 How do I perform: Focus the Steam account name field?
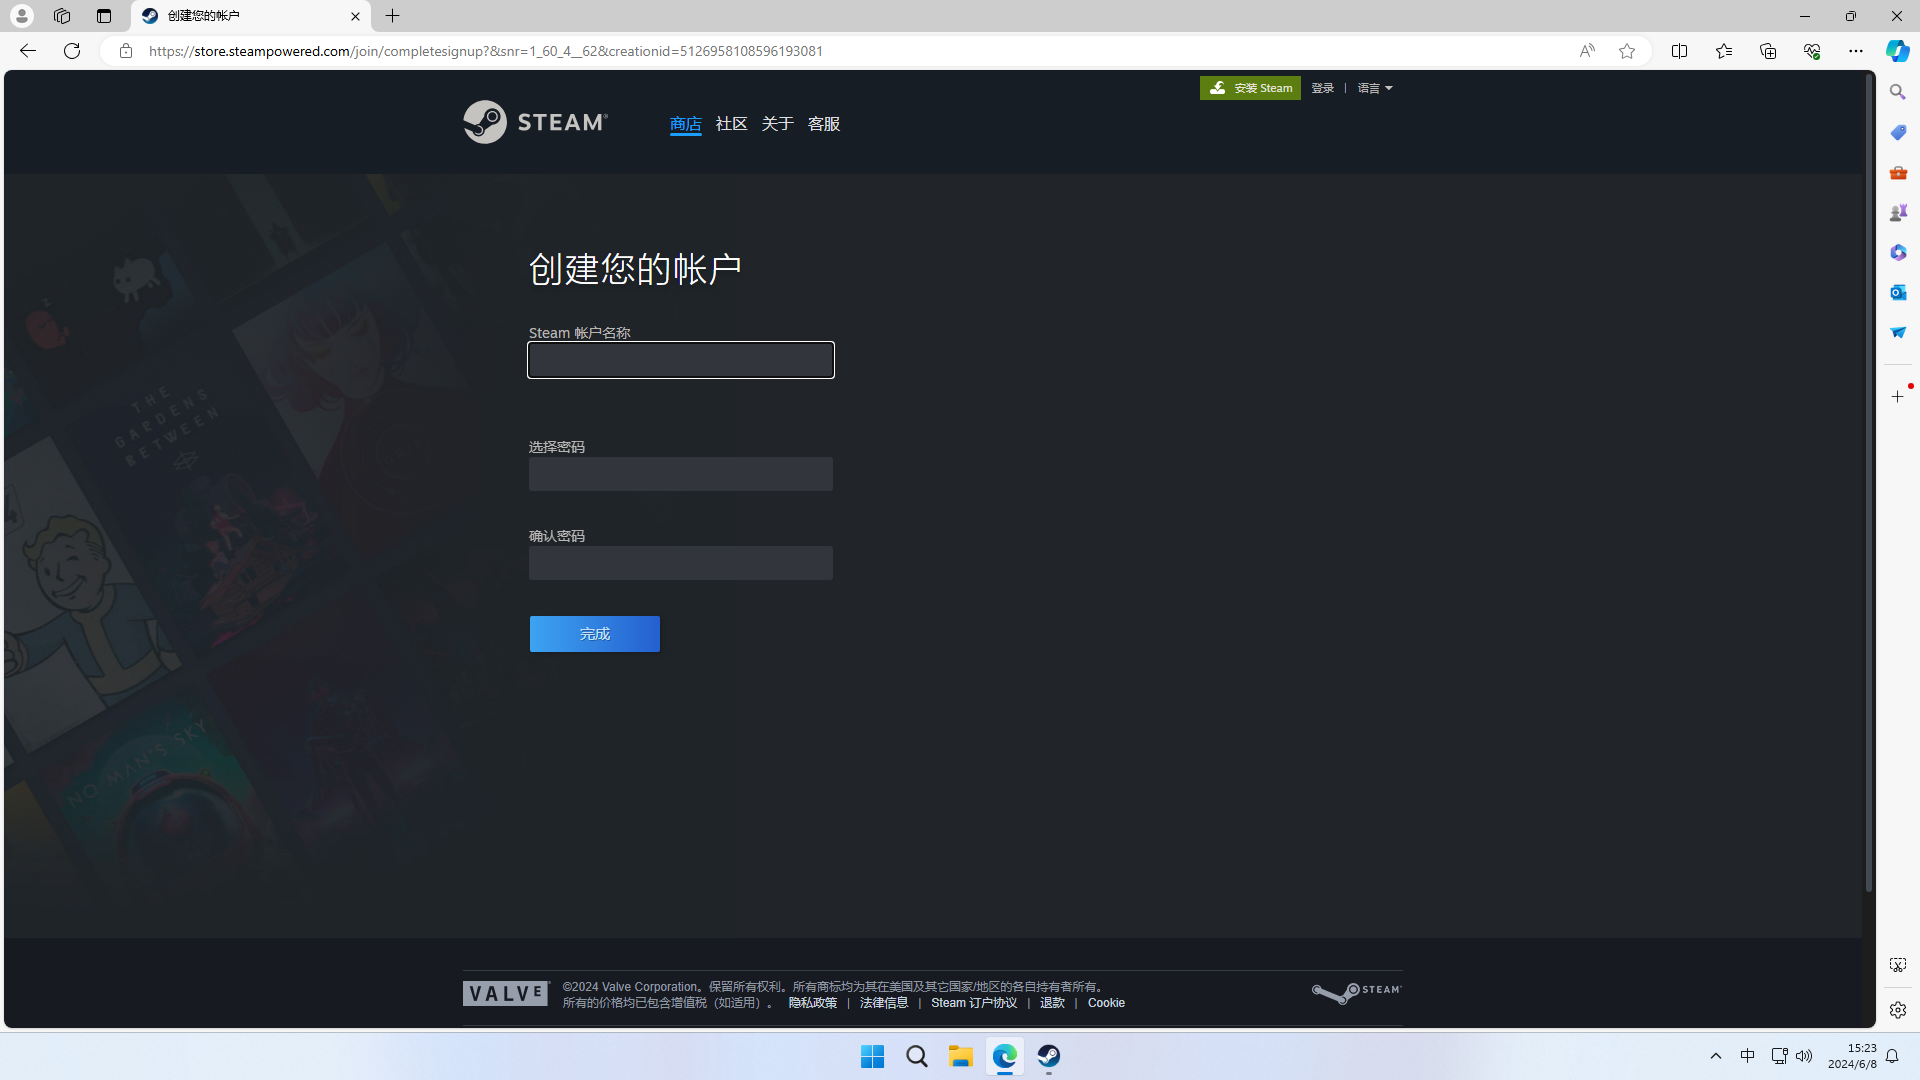pos(680,360)
